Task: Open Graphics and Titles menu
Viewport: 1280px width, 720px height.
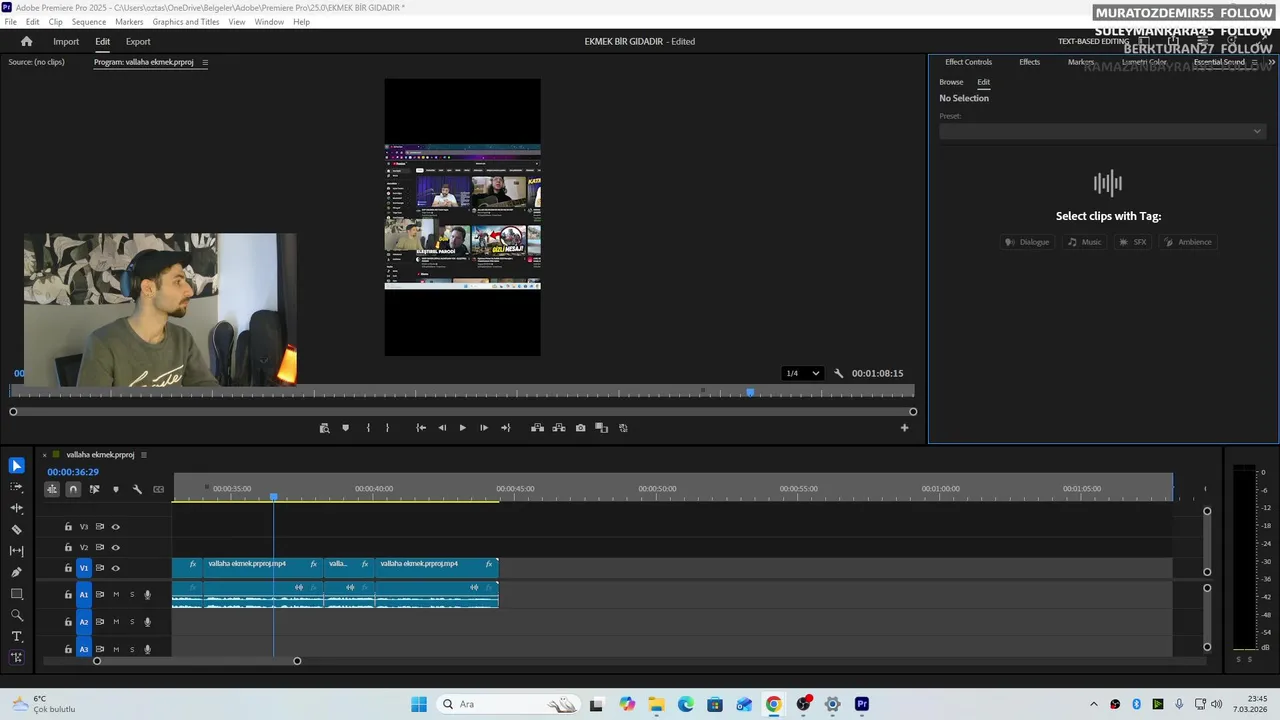Action: coord(186,22)
